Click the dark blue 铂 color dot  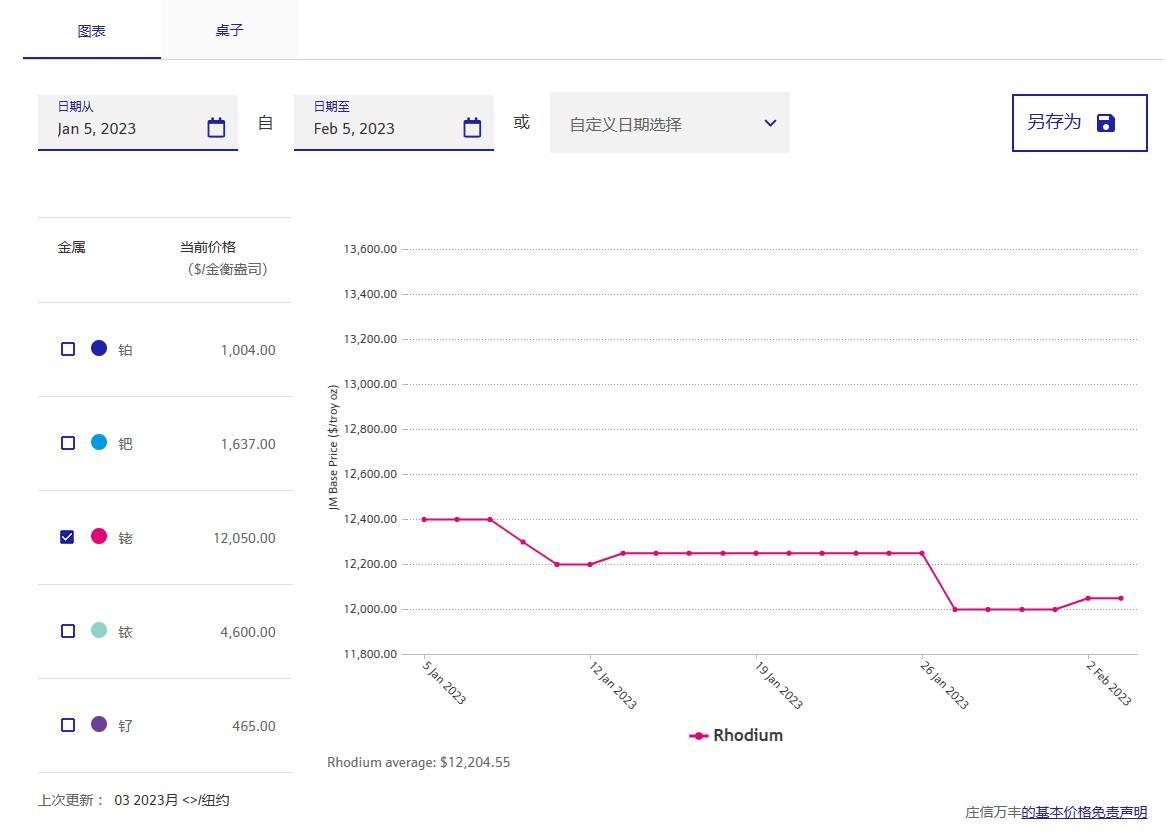point(99,348)
